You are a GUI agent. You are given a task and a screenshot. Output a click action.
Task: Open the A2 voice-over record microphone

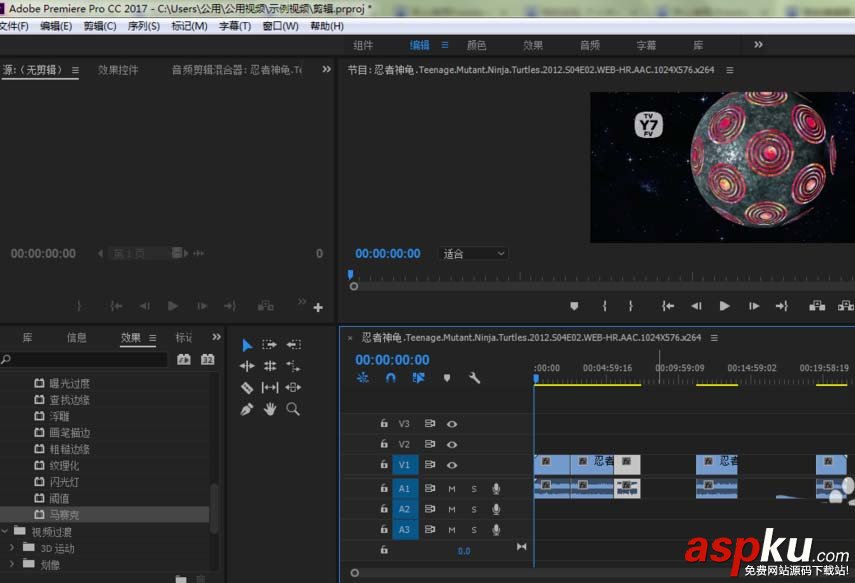tap(496, 509)
